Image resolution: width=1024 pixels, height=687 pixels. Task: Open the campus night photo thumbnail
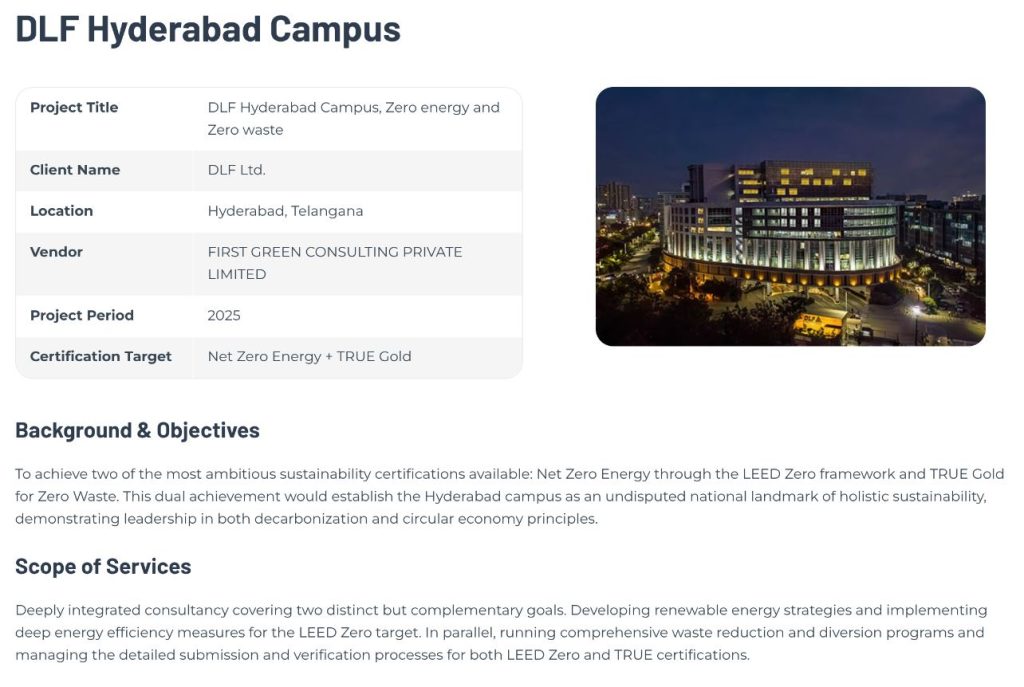click(790, 216)
